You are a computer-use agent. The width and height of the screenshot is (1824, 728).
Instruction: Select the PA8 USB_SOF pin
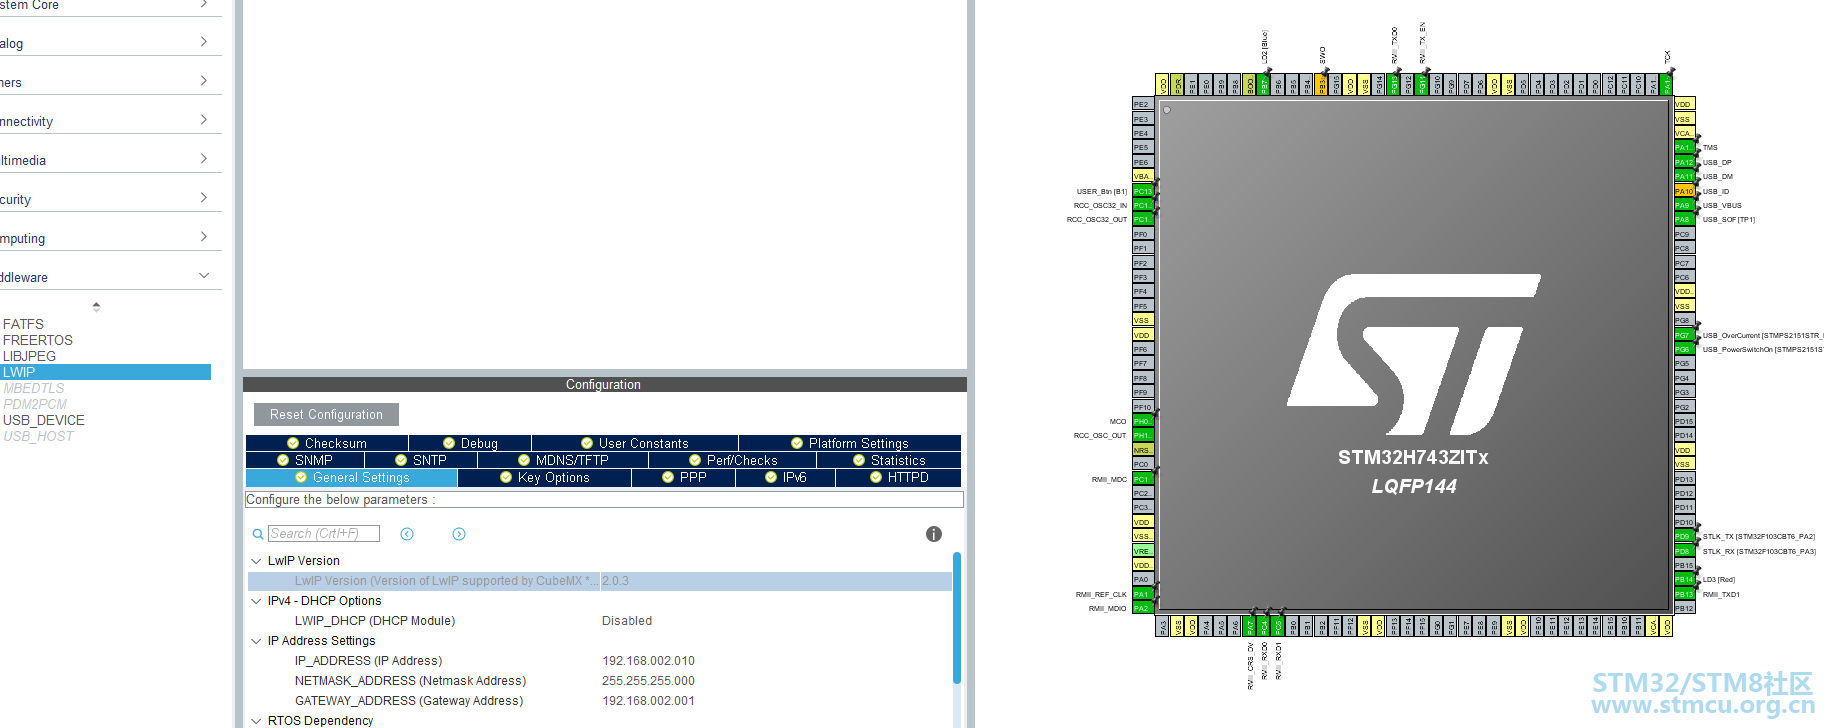point(1685,219)
